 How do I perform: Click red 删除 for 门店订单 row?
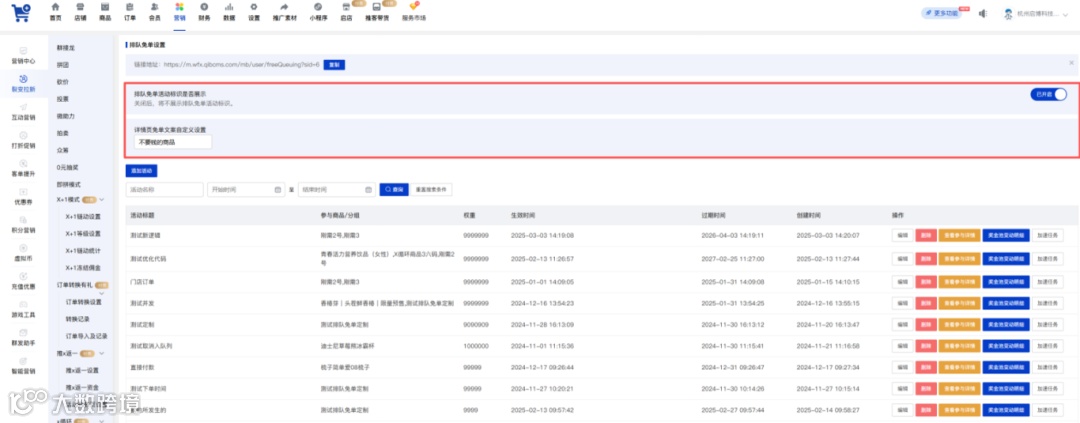click(x=926, y=282)
